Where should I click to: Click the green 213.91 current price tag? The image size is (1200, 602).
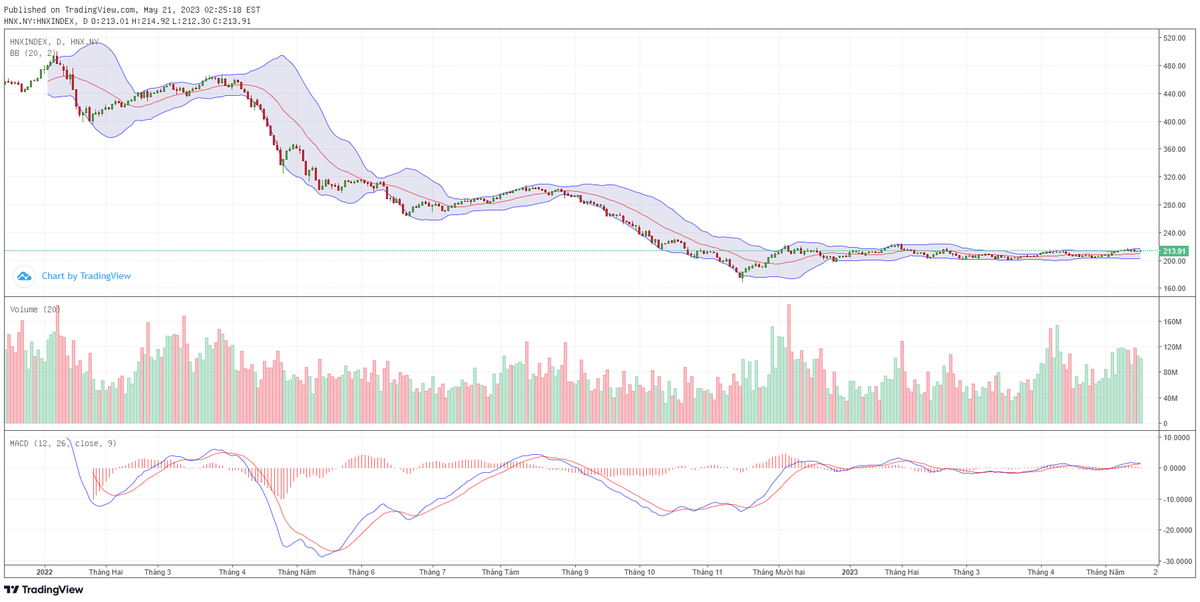click(1173, 251)
